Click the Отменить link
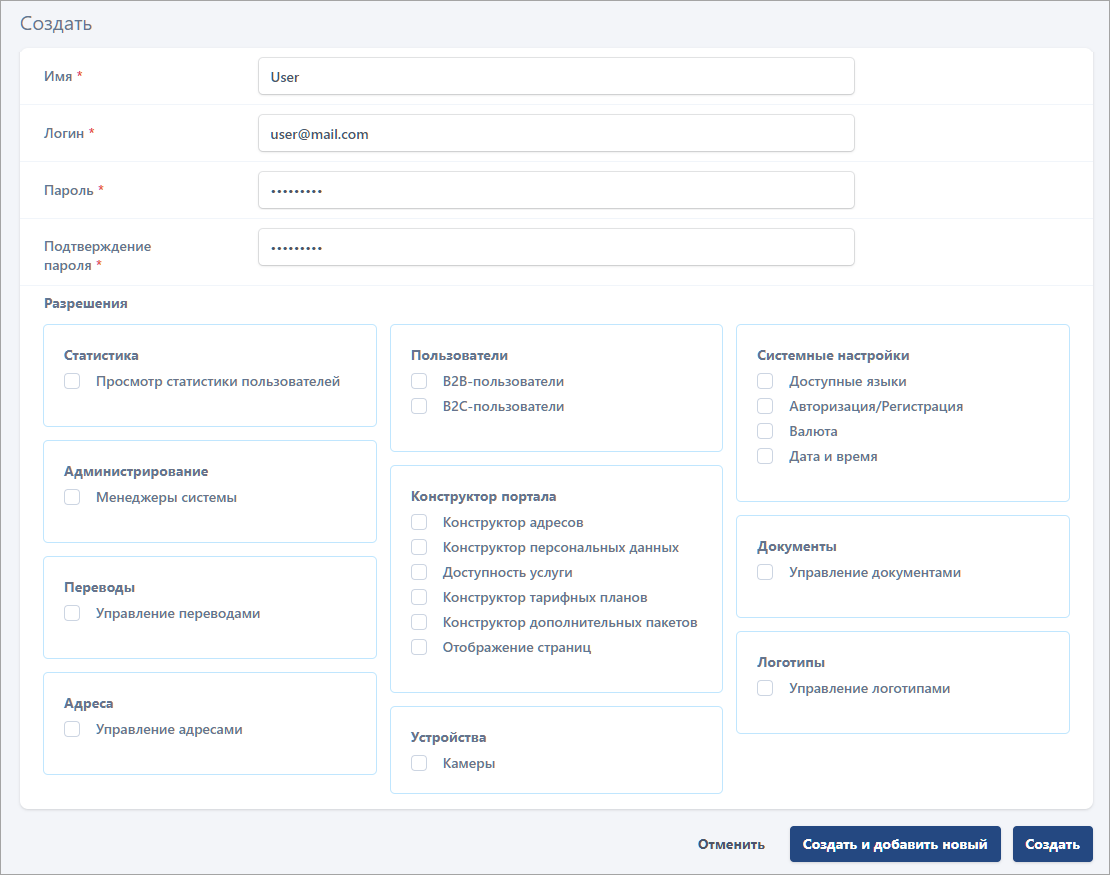1110x875 pixels. point(731,844)
